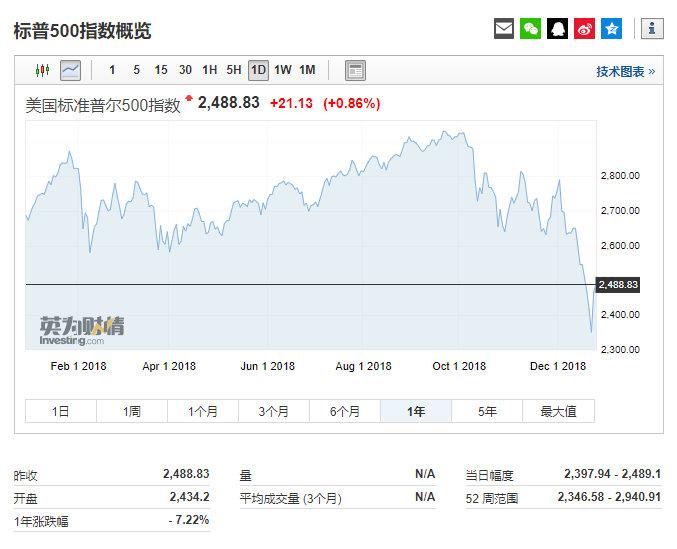Viewport: 677px width, 549px height.
Task: Share to WeChat with green icon
Action: [x=530, y=29]
